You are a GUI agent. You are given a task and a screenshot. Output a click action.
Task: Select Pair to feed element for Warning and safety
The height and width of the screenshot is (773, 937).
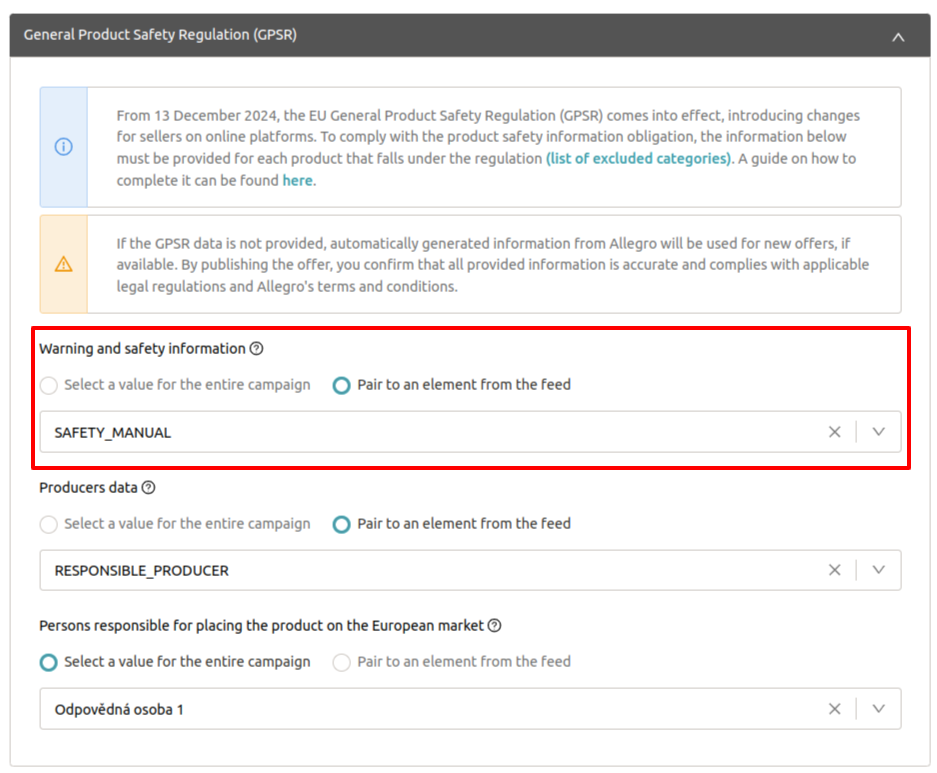(x=342, y=385)
